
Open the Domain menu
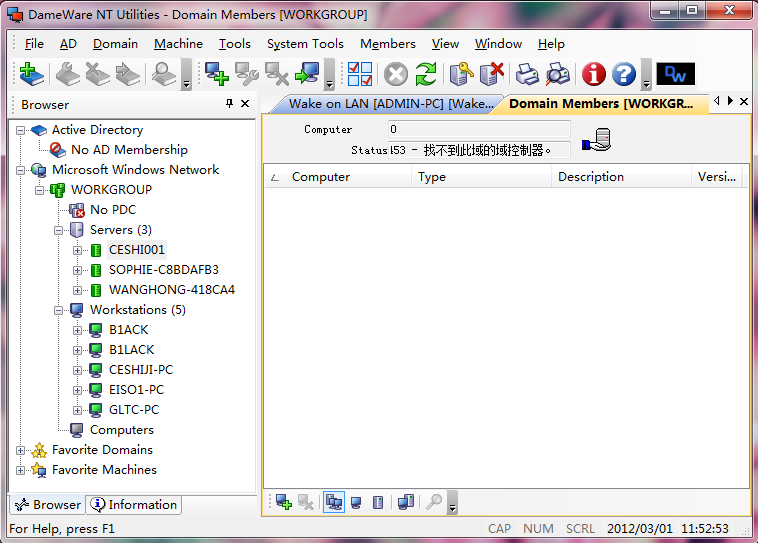[x=115, y=44]
